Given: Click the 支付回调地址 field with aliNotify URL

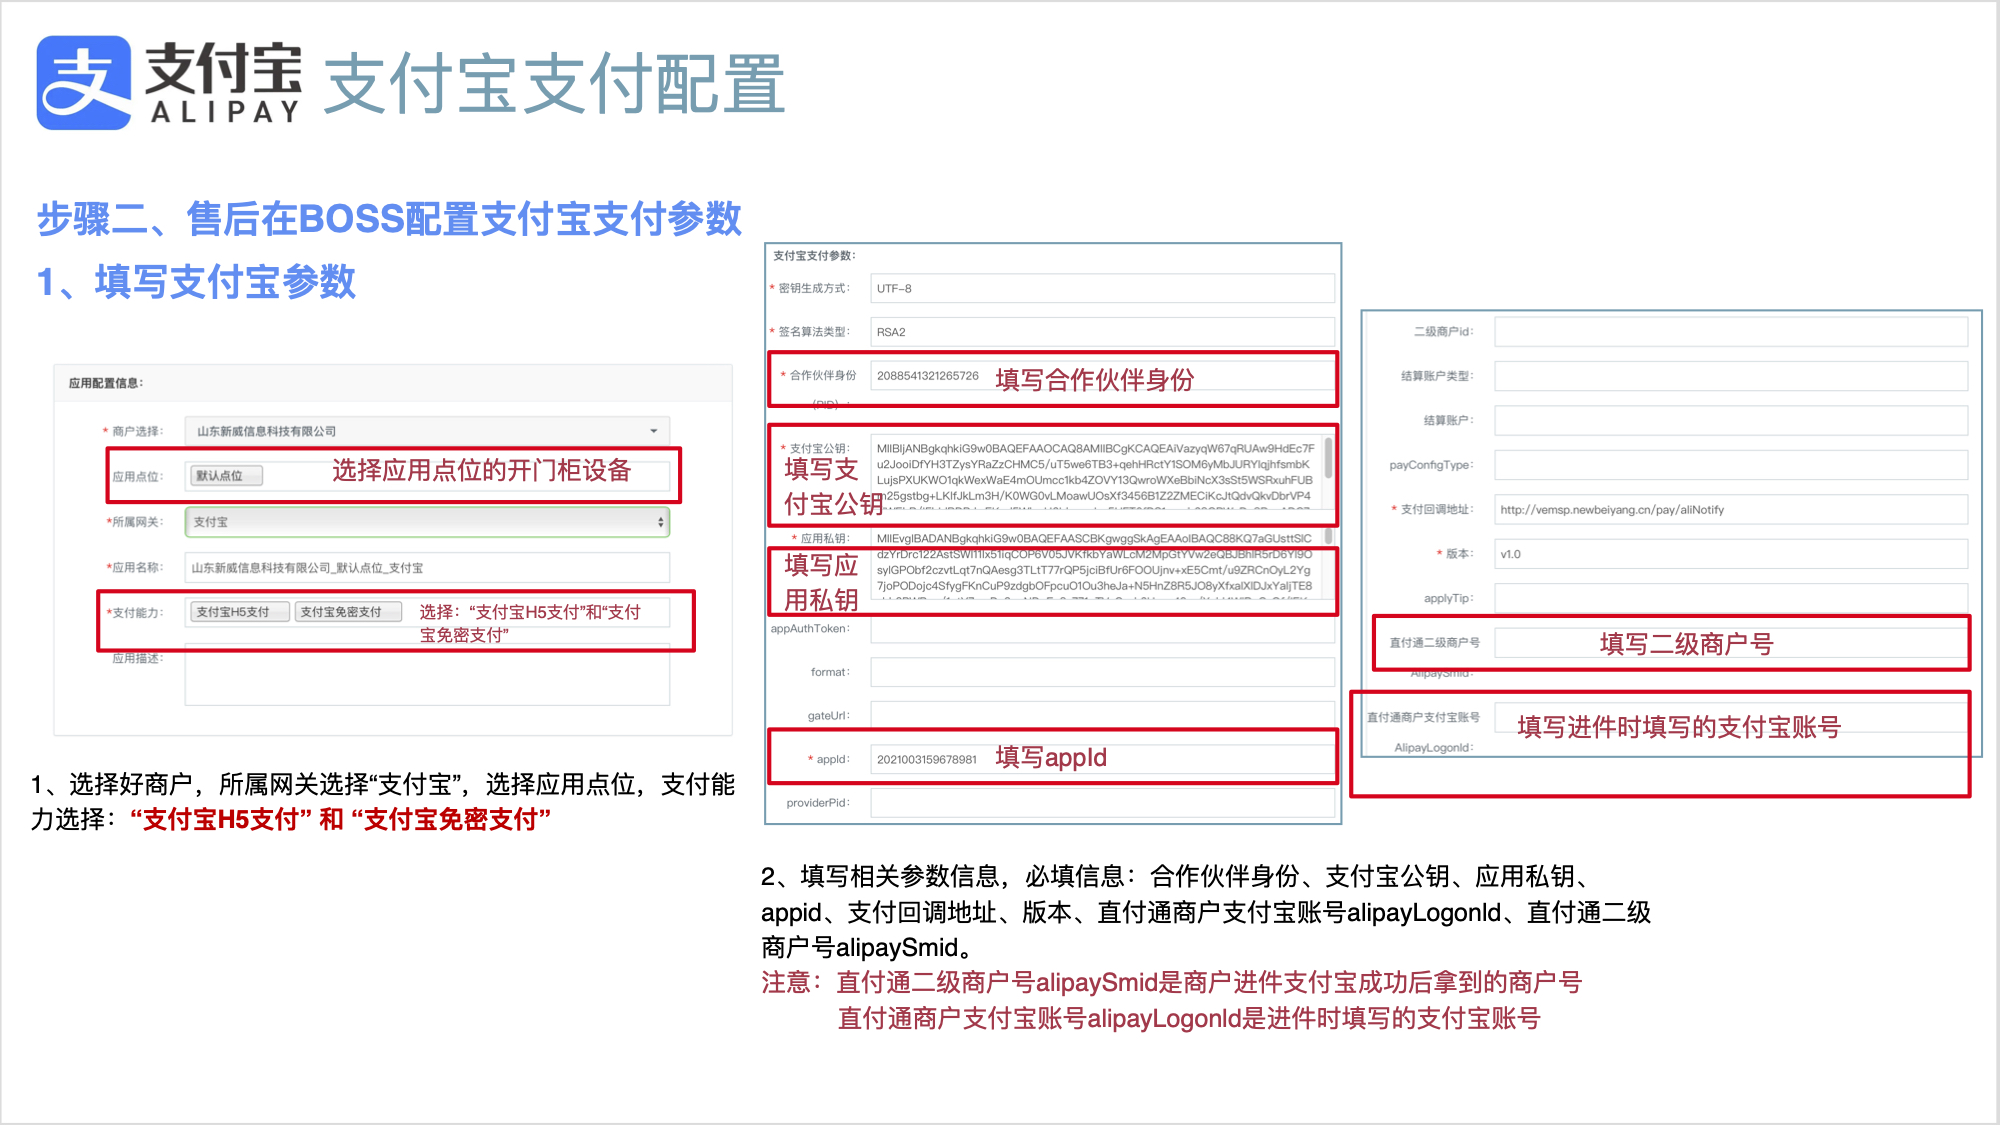Looking at the screenshot, I should [x=1731, y=509].
